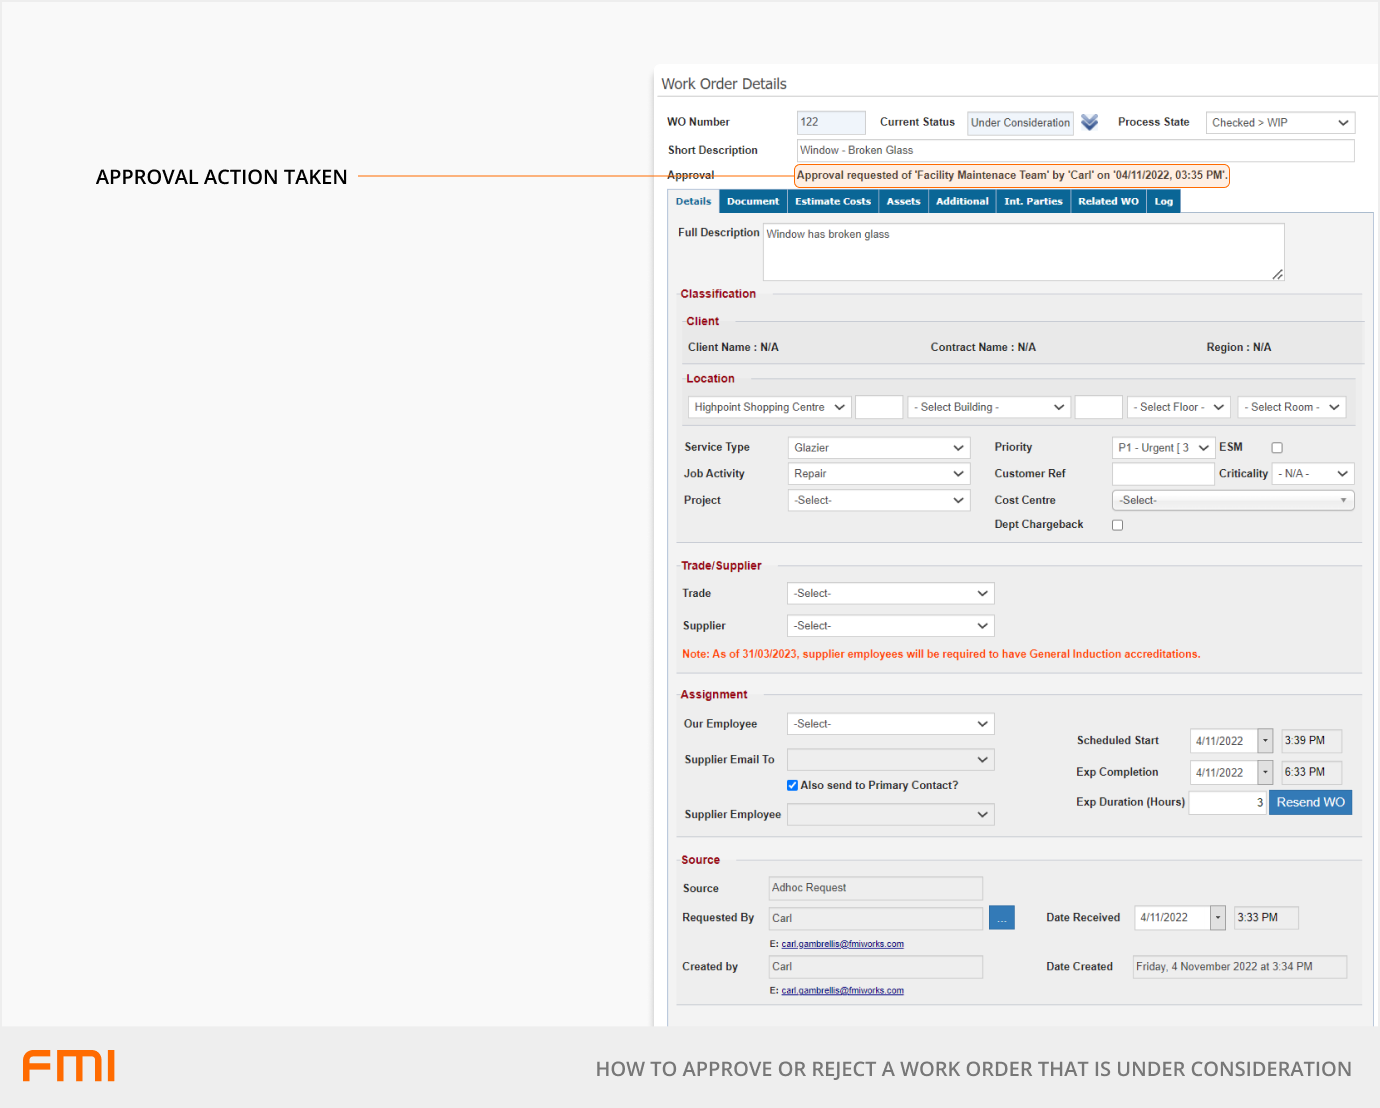Open the Priority P1 - Urgent dropdown

point(1163,448)
